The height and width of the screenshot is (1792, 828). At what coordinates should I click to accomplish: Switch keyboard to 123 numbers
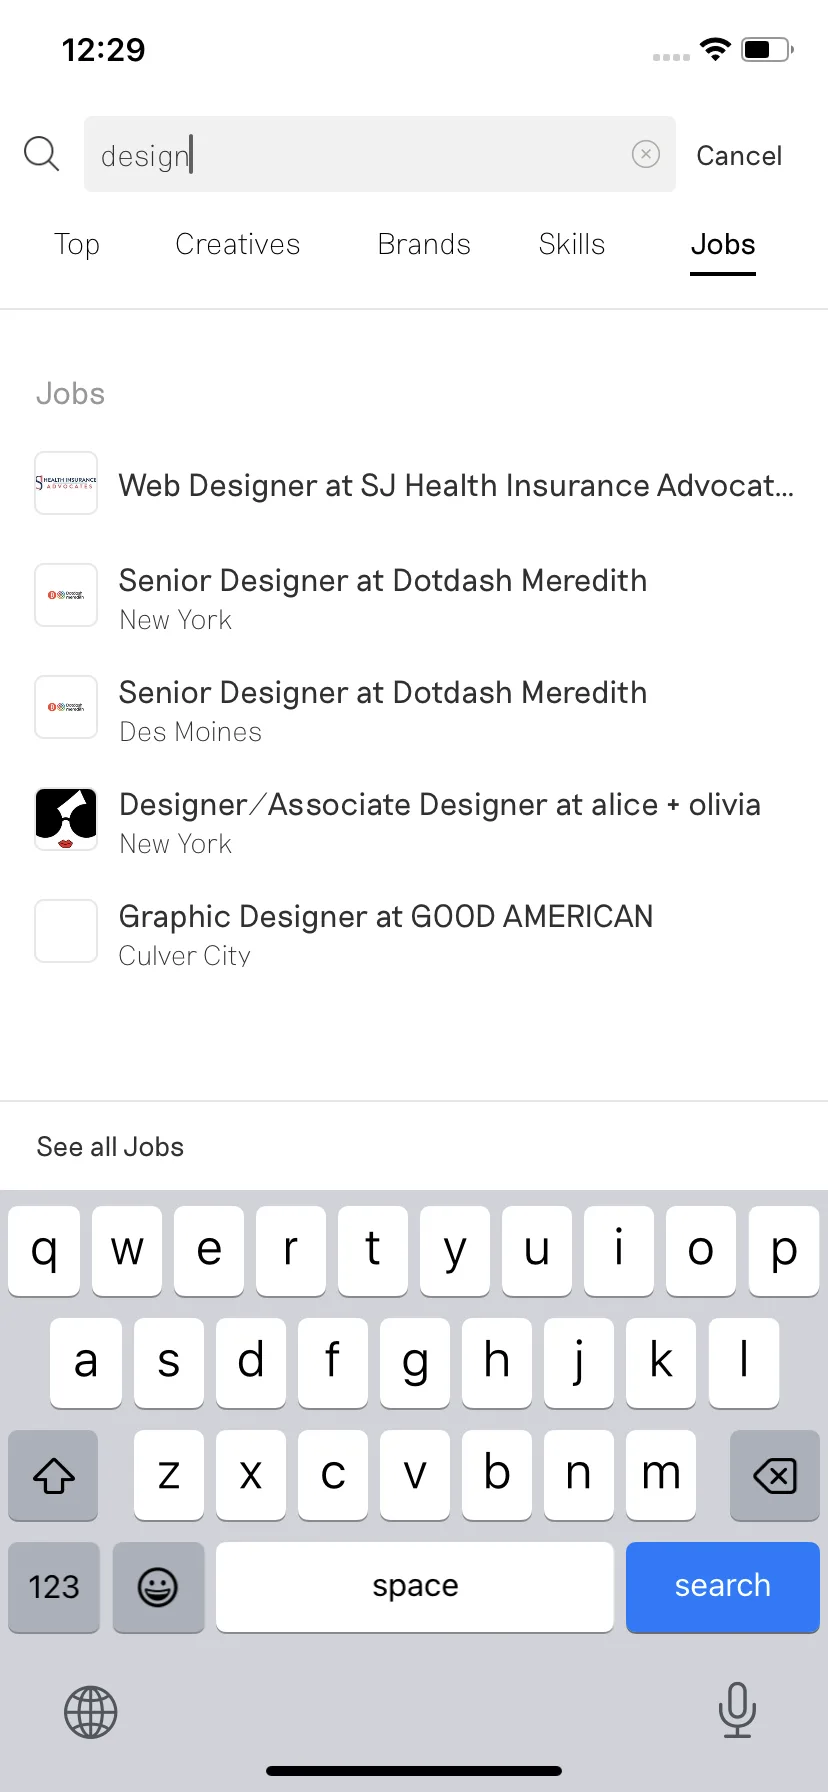[54, 1587]
